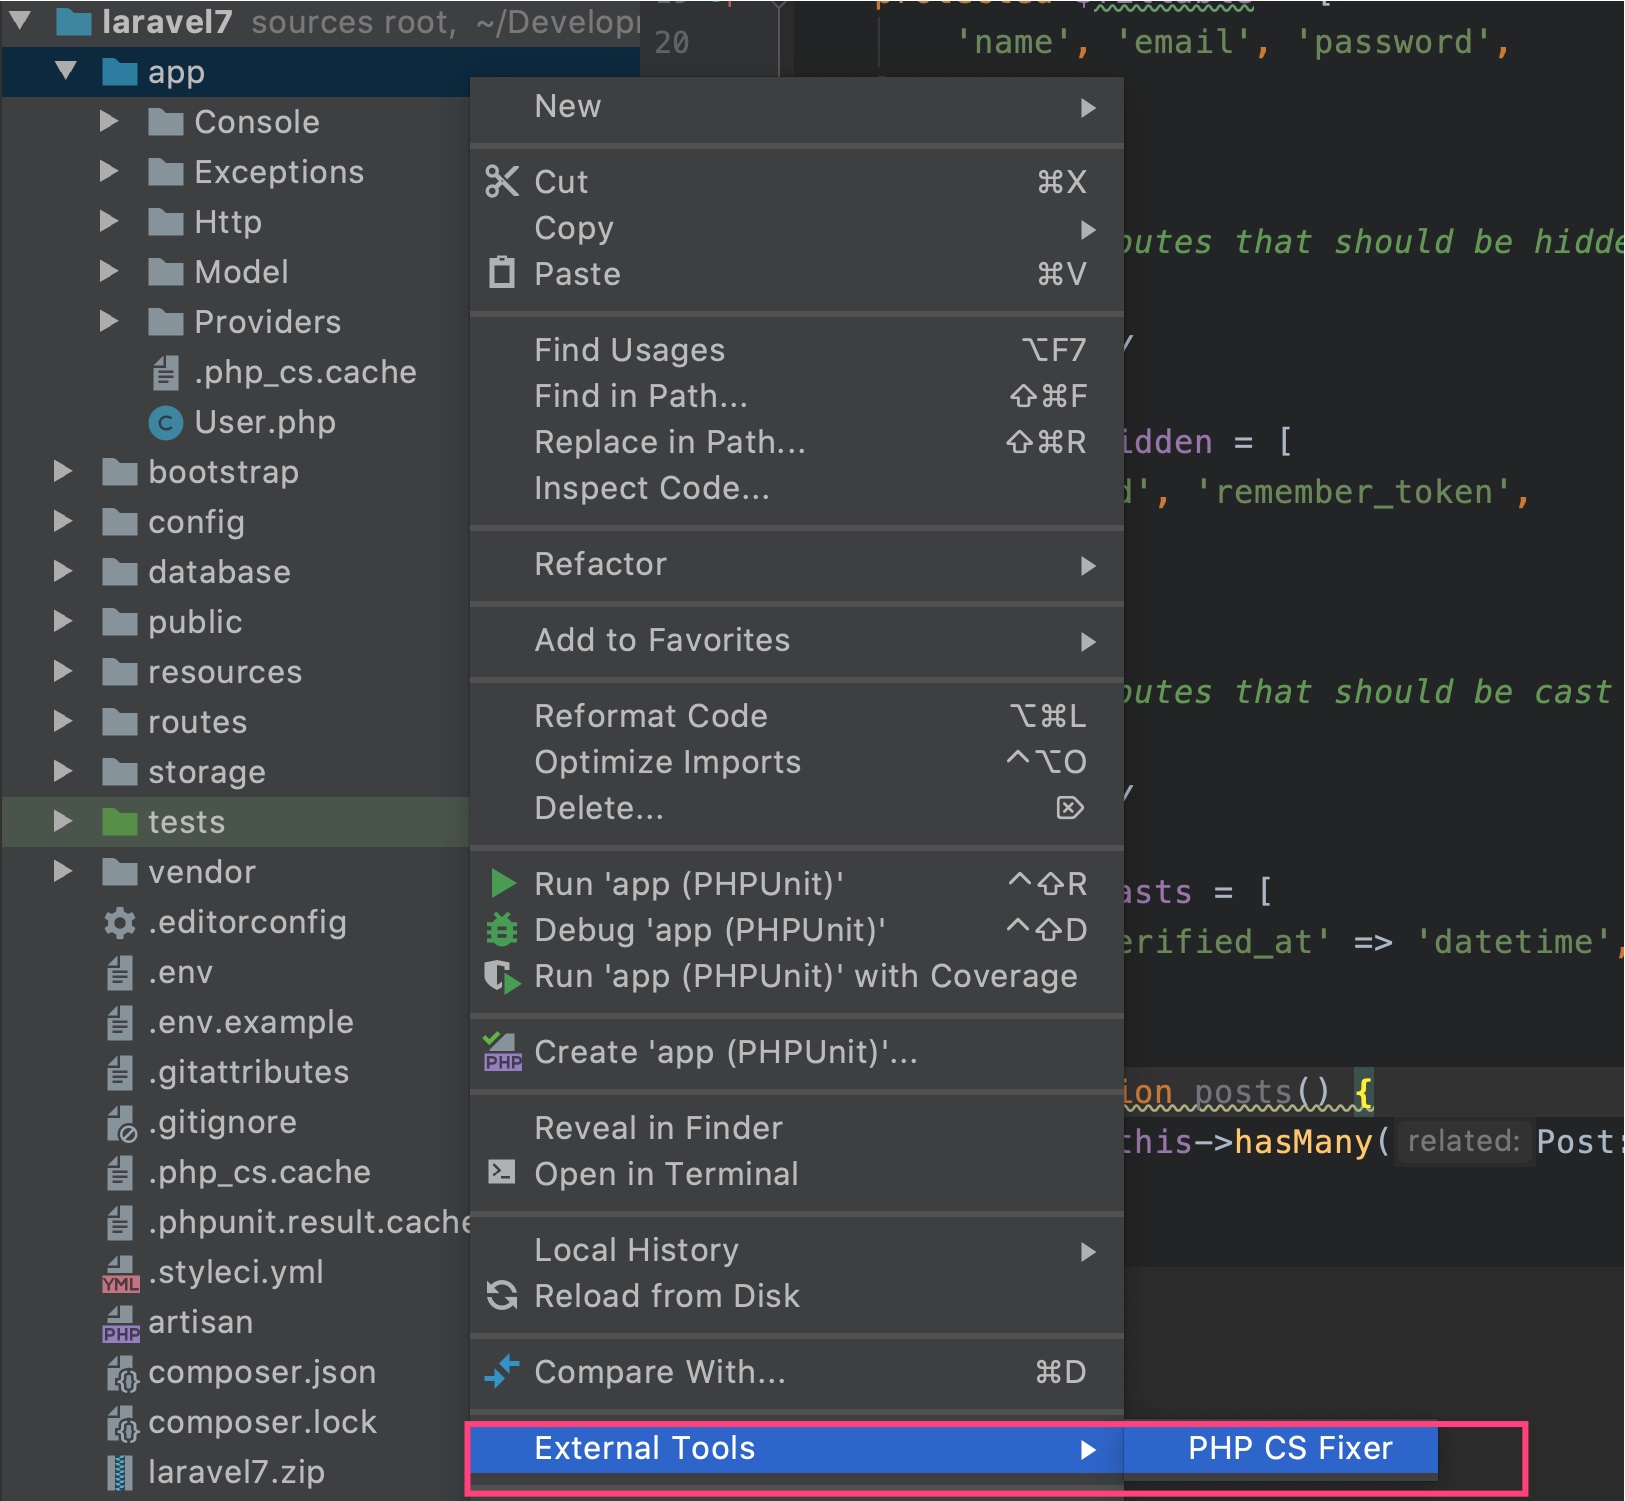
Task: Open External Tools submenu
Action: point(796,1448)
